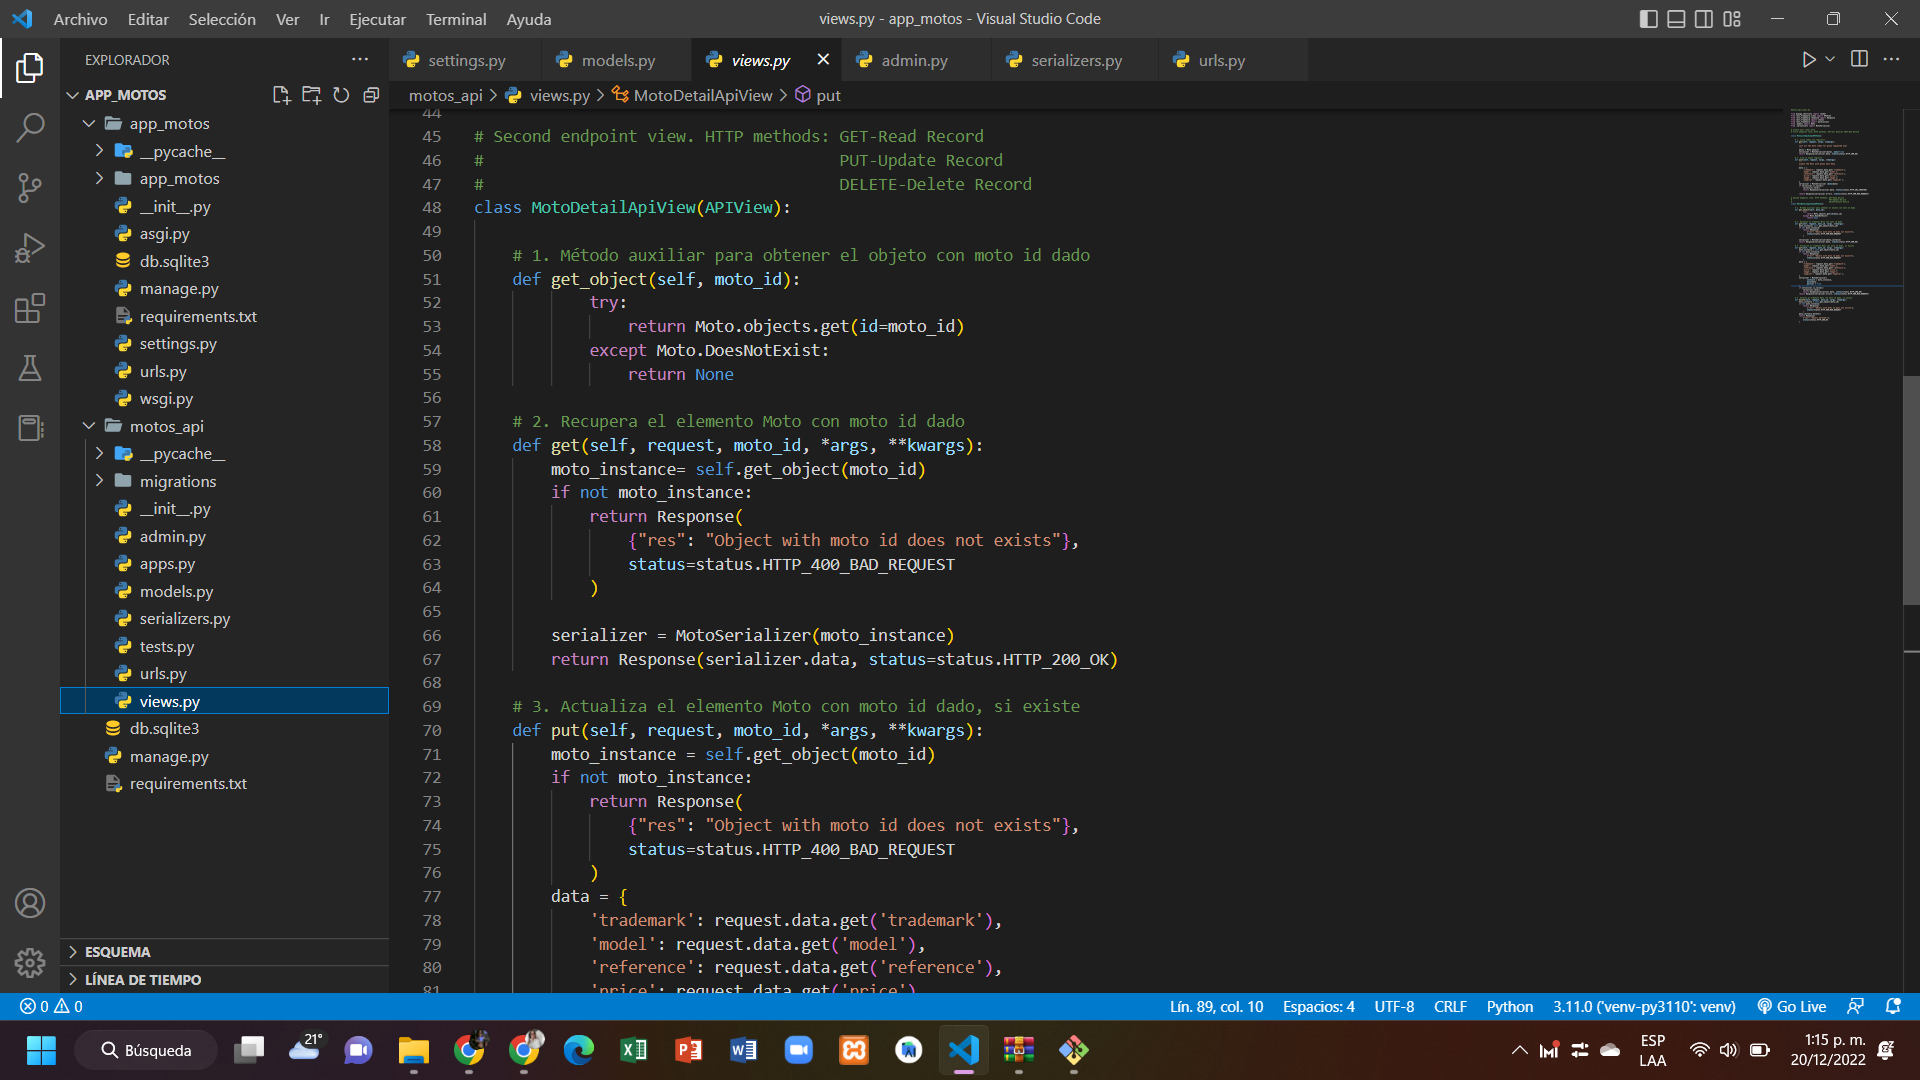Image resolution: width=1920 pixels, height=1080 pixels.
Task: Toggle the primary sidebar visibility
Action: tap(1648, 19)
